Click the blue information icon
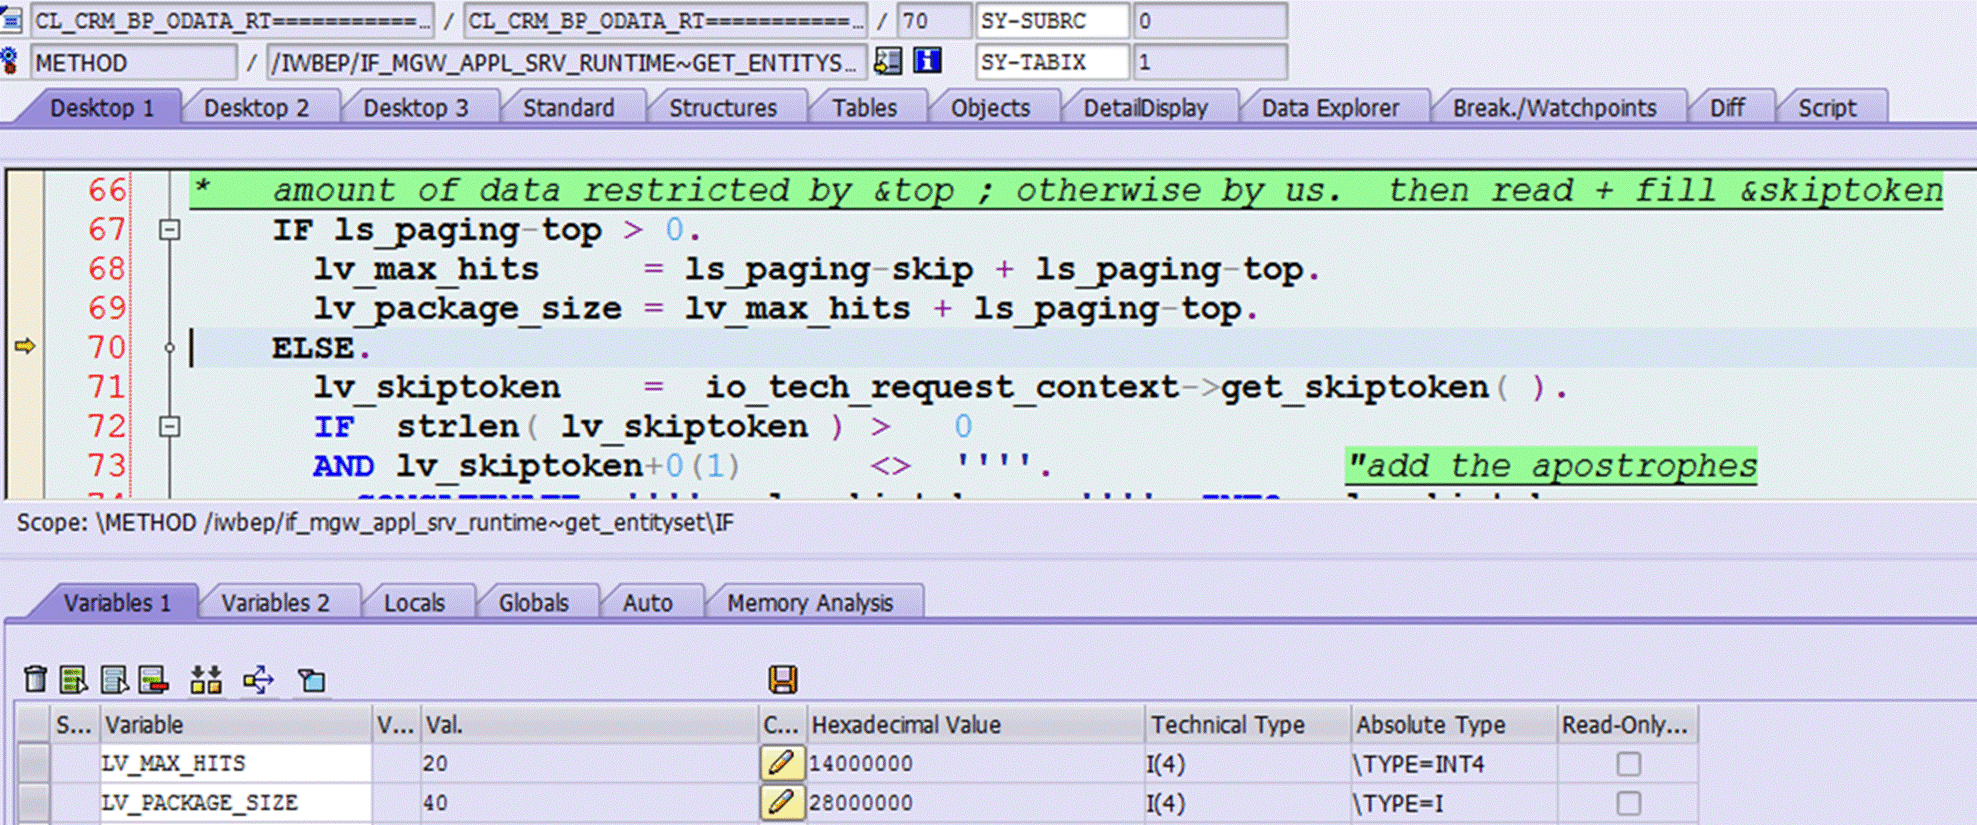The height and width of the screenshot is (825, 1977). (x=928, y=62)
